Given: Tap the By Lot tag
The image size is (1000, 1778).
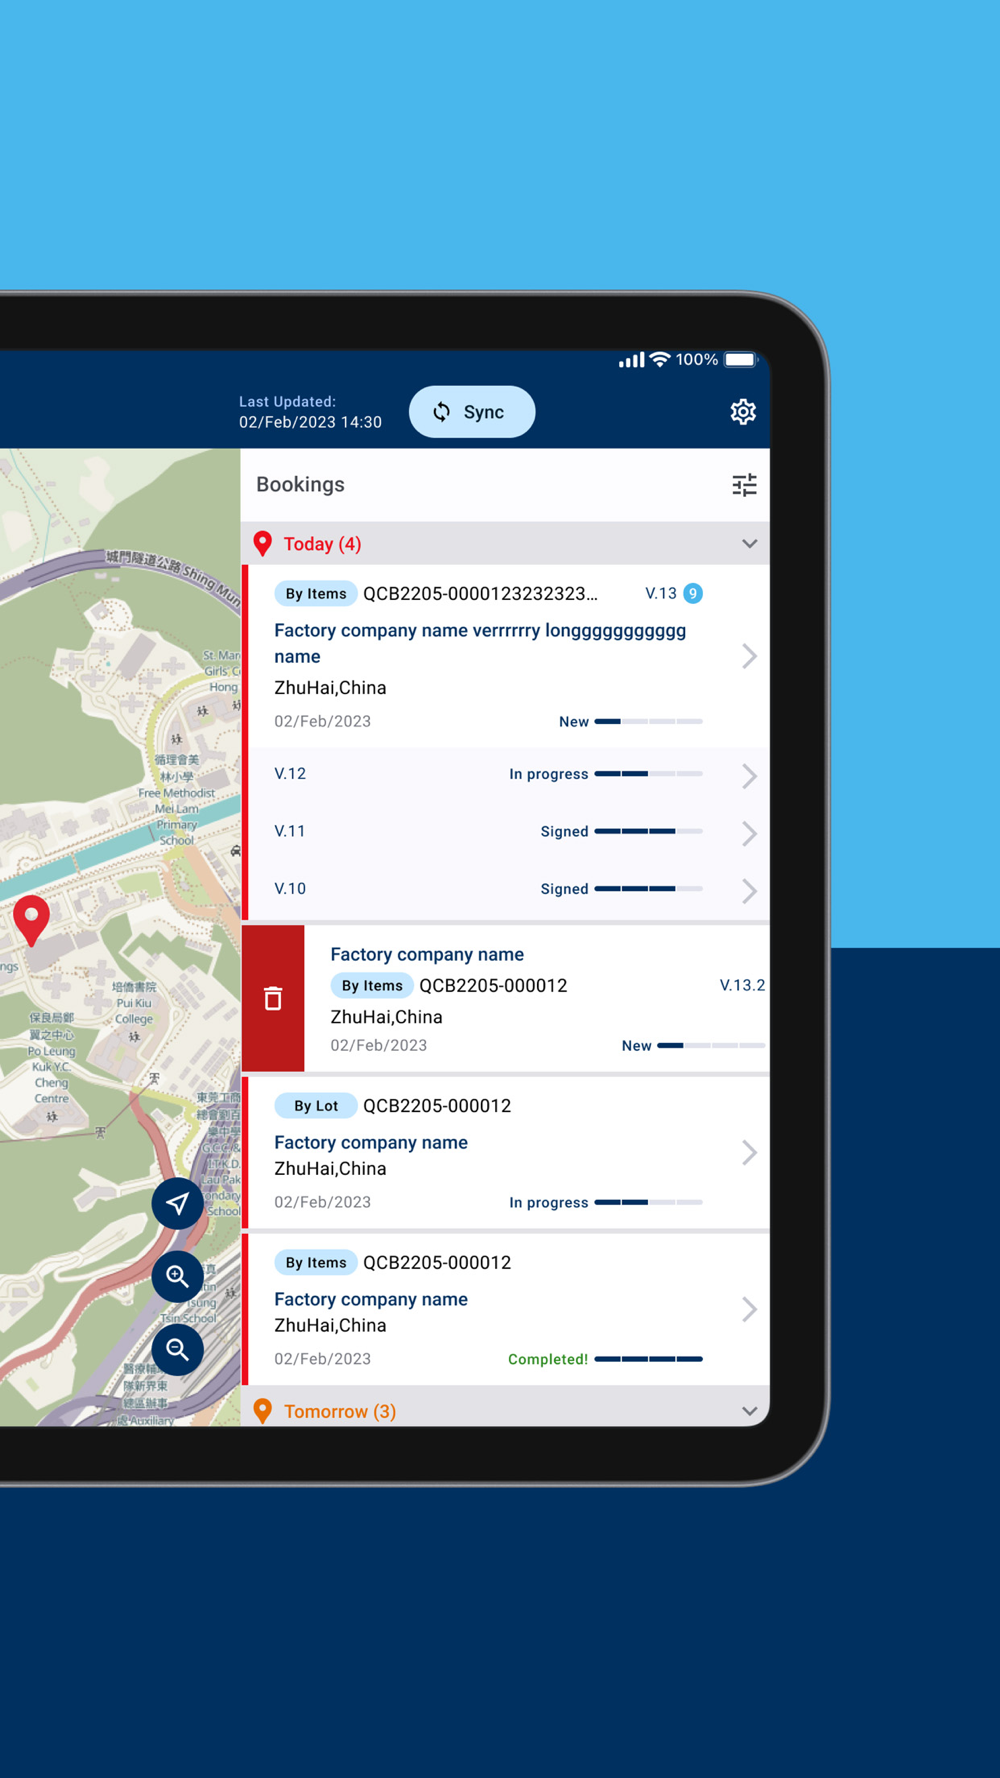Looking at the screenshot, I should 316,1106.
